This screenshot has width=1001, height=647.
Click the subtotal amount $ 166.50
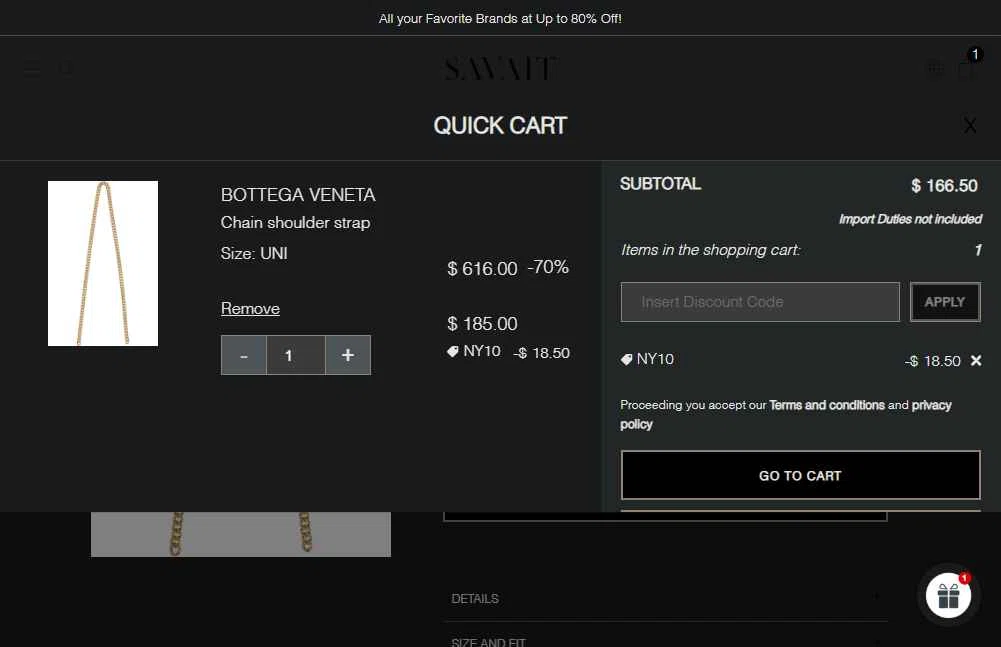click(944, 186)
